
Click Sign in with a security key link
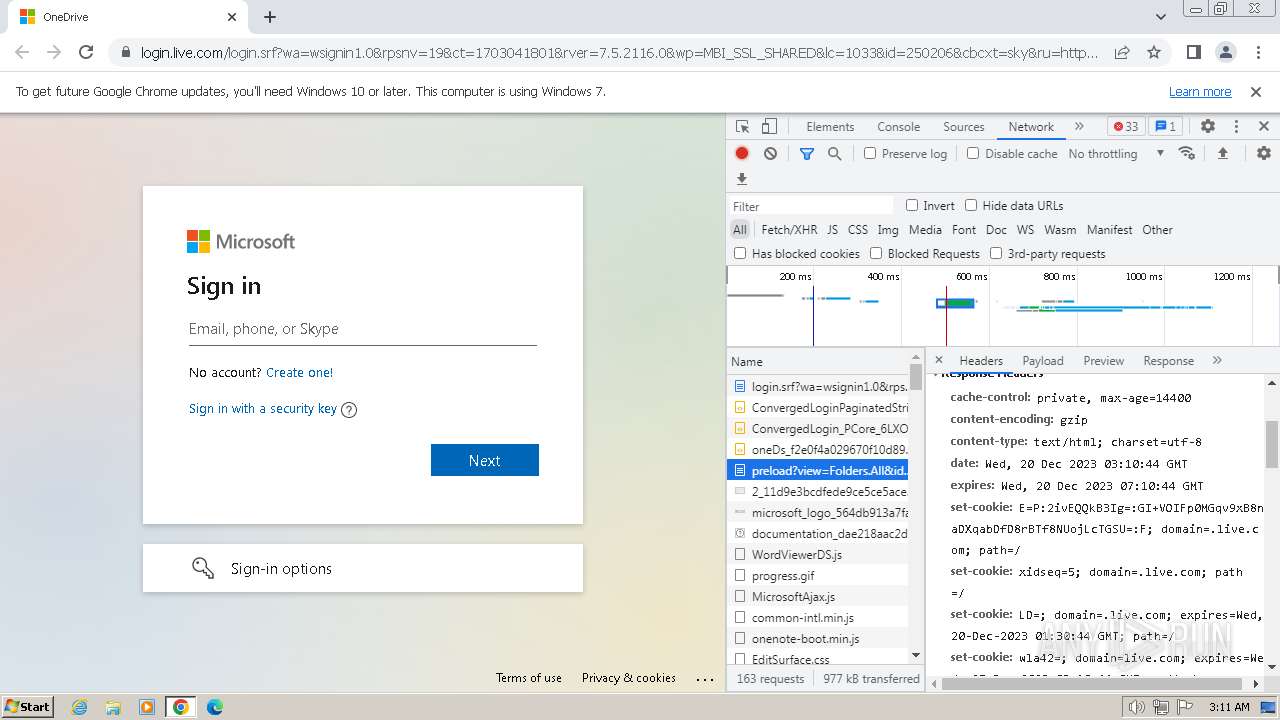click(x=263, y=409)
